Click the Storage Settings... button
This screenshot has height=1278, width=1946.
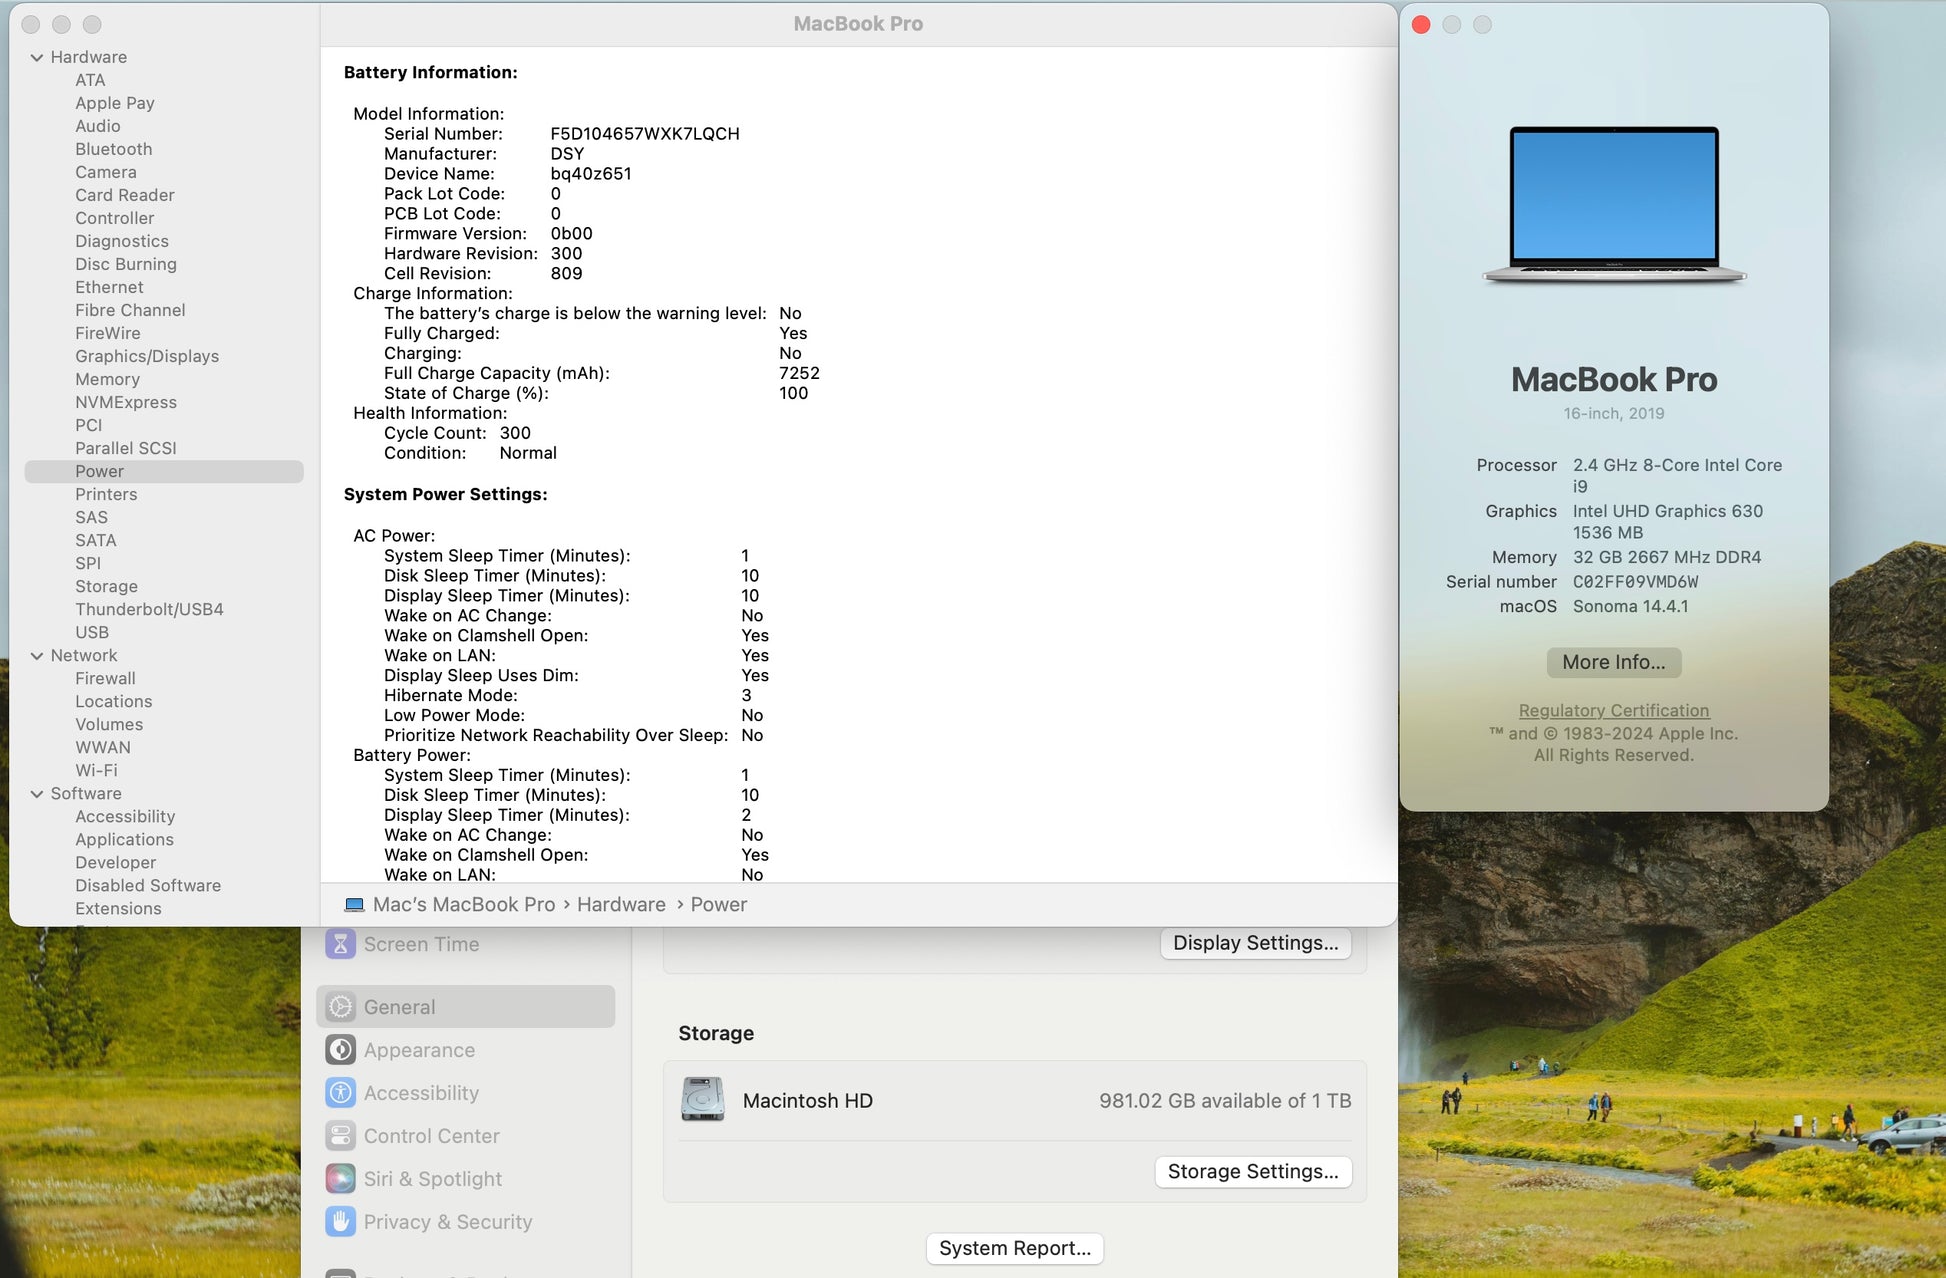coord(1252,1172)
